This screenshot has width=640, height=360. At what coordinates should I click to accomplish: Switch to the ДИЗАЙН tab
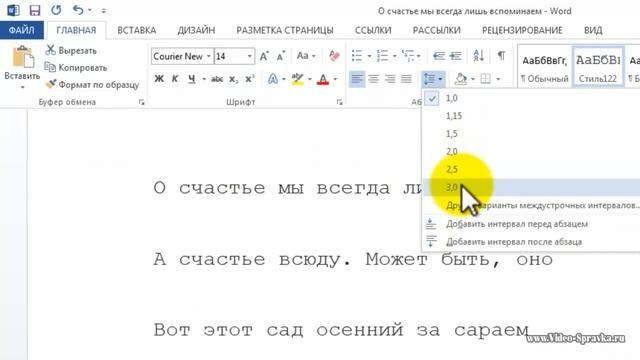(196, 30)
